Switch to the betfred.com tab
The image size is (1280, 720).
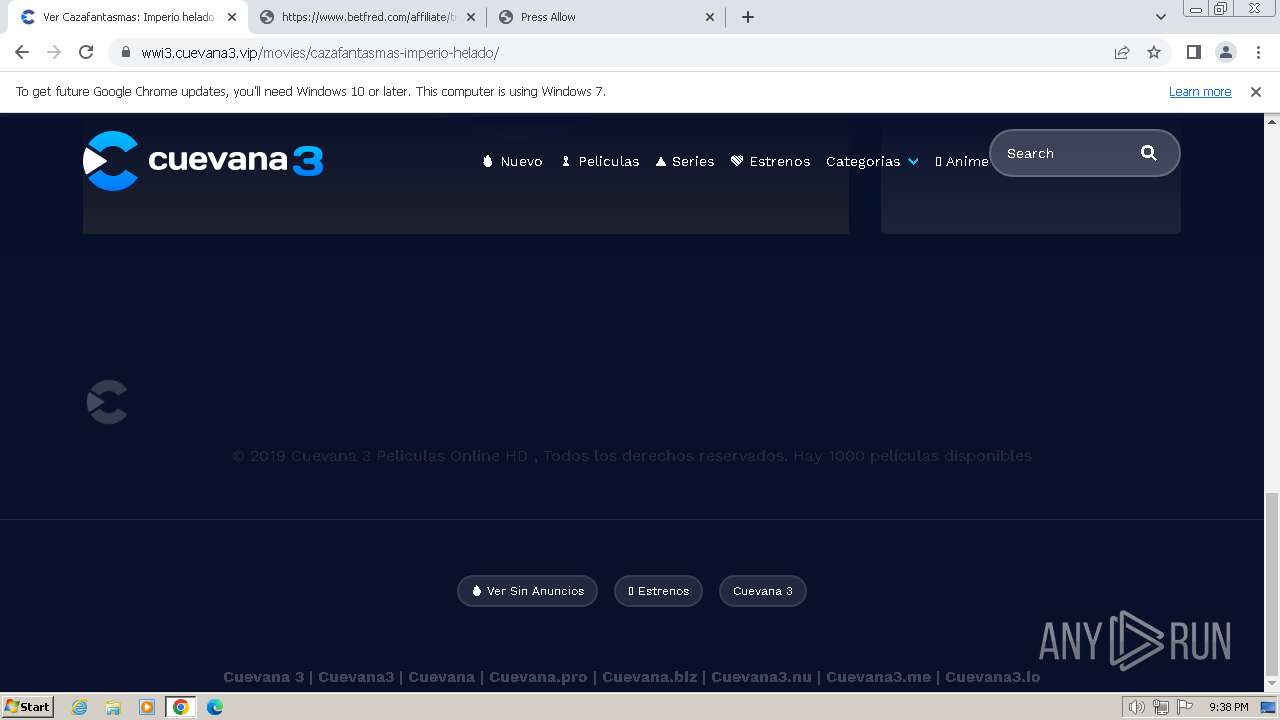pos(365,17)
